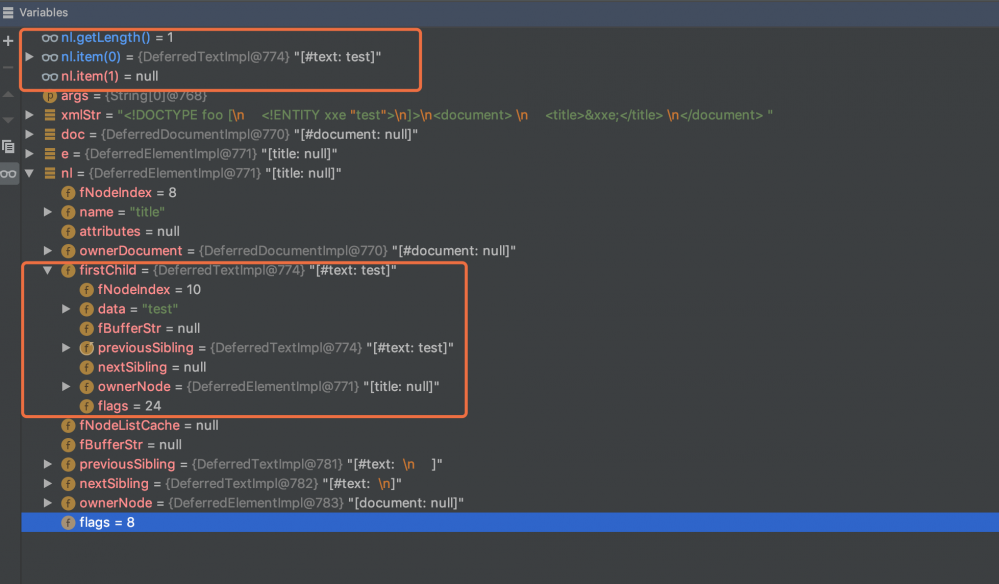Click the "[#document: null]" value of doc
The image size is (999, 584).
pyautogui.click(x=356, y=134)
